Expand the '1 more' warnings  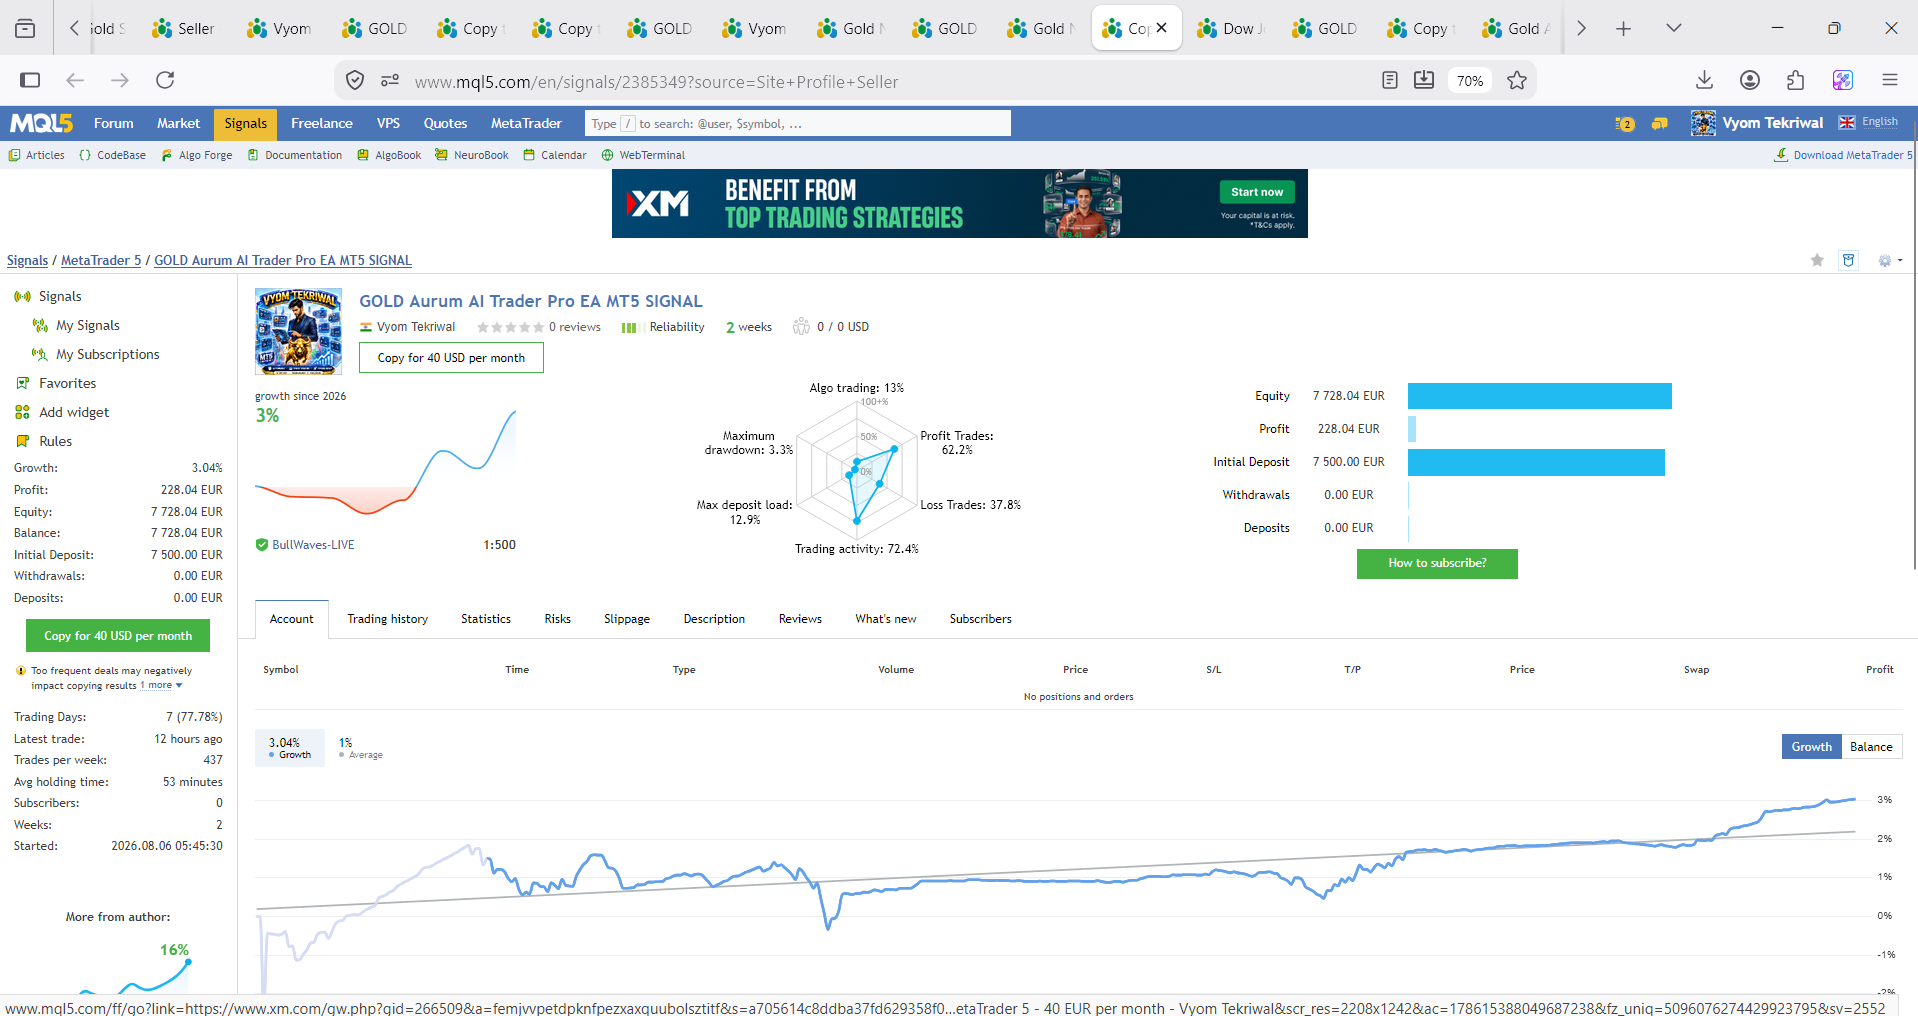click(x=161, y=686)
